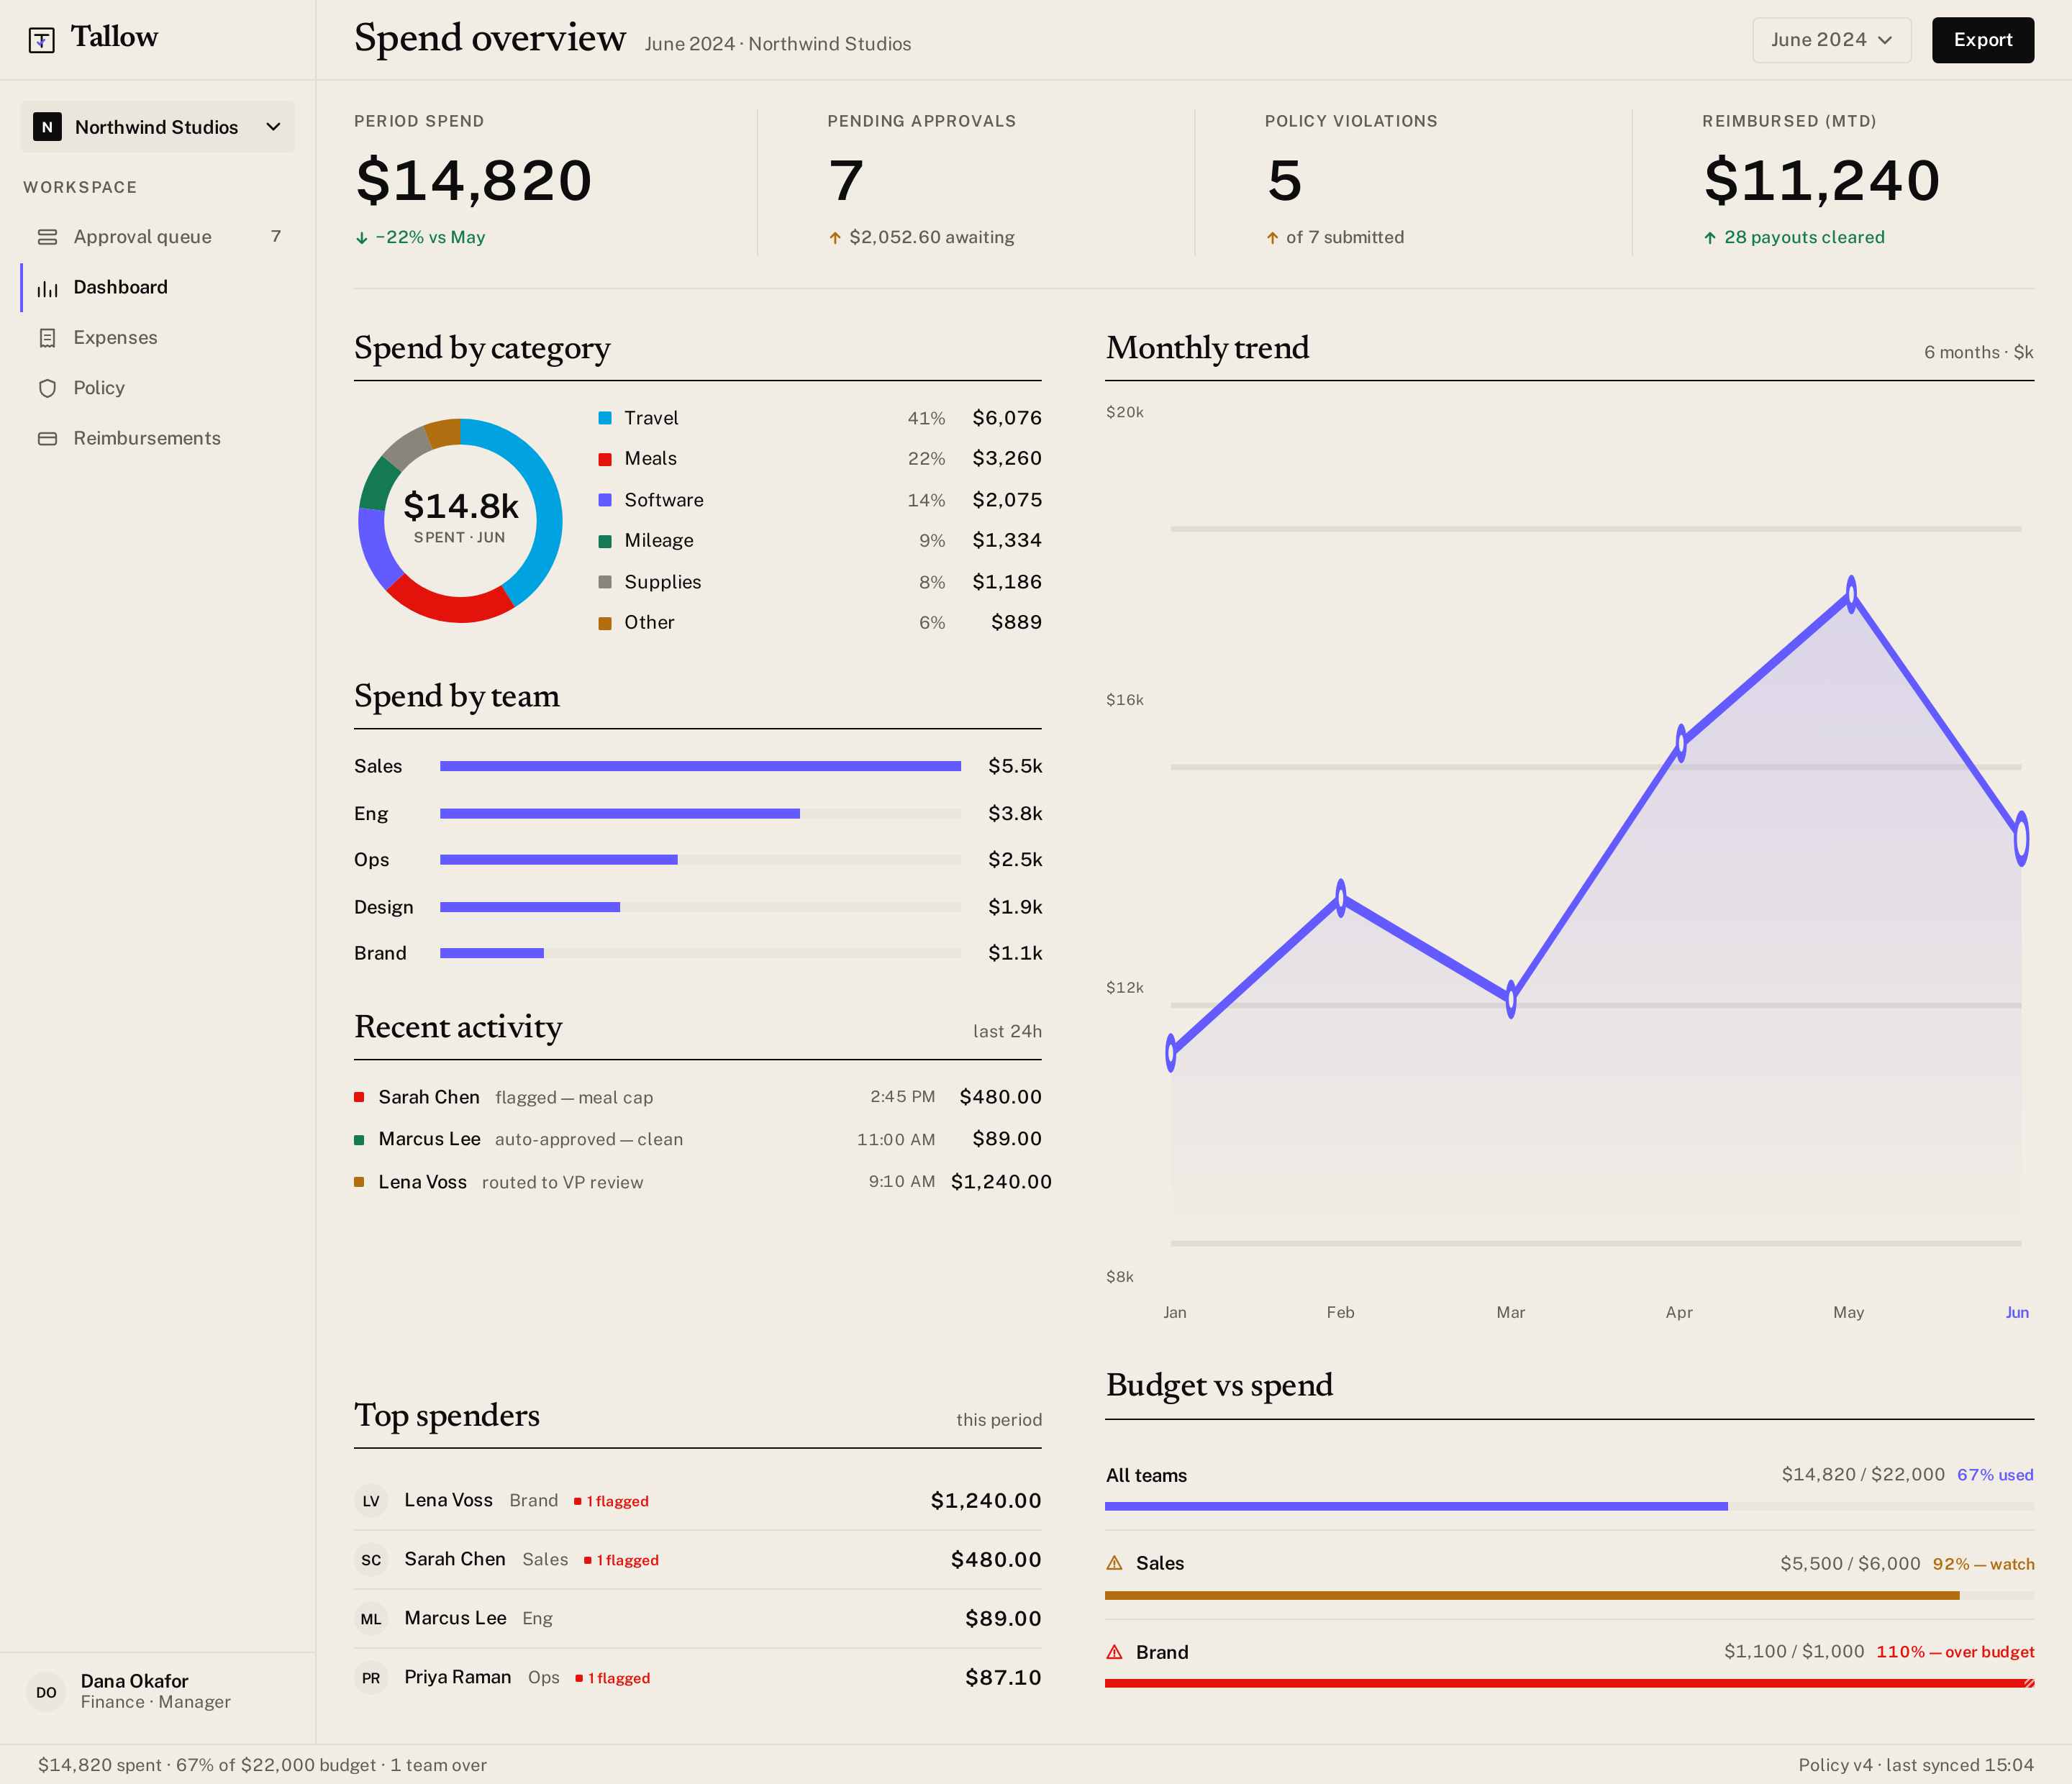Click the Supplies gray legend swatch

pyautogui.click(x=605, y=582)
